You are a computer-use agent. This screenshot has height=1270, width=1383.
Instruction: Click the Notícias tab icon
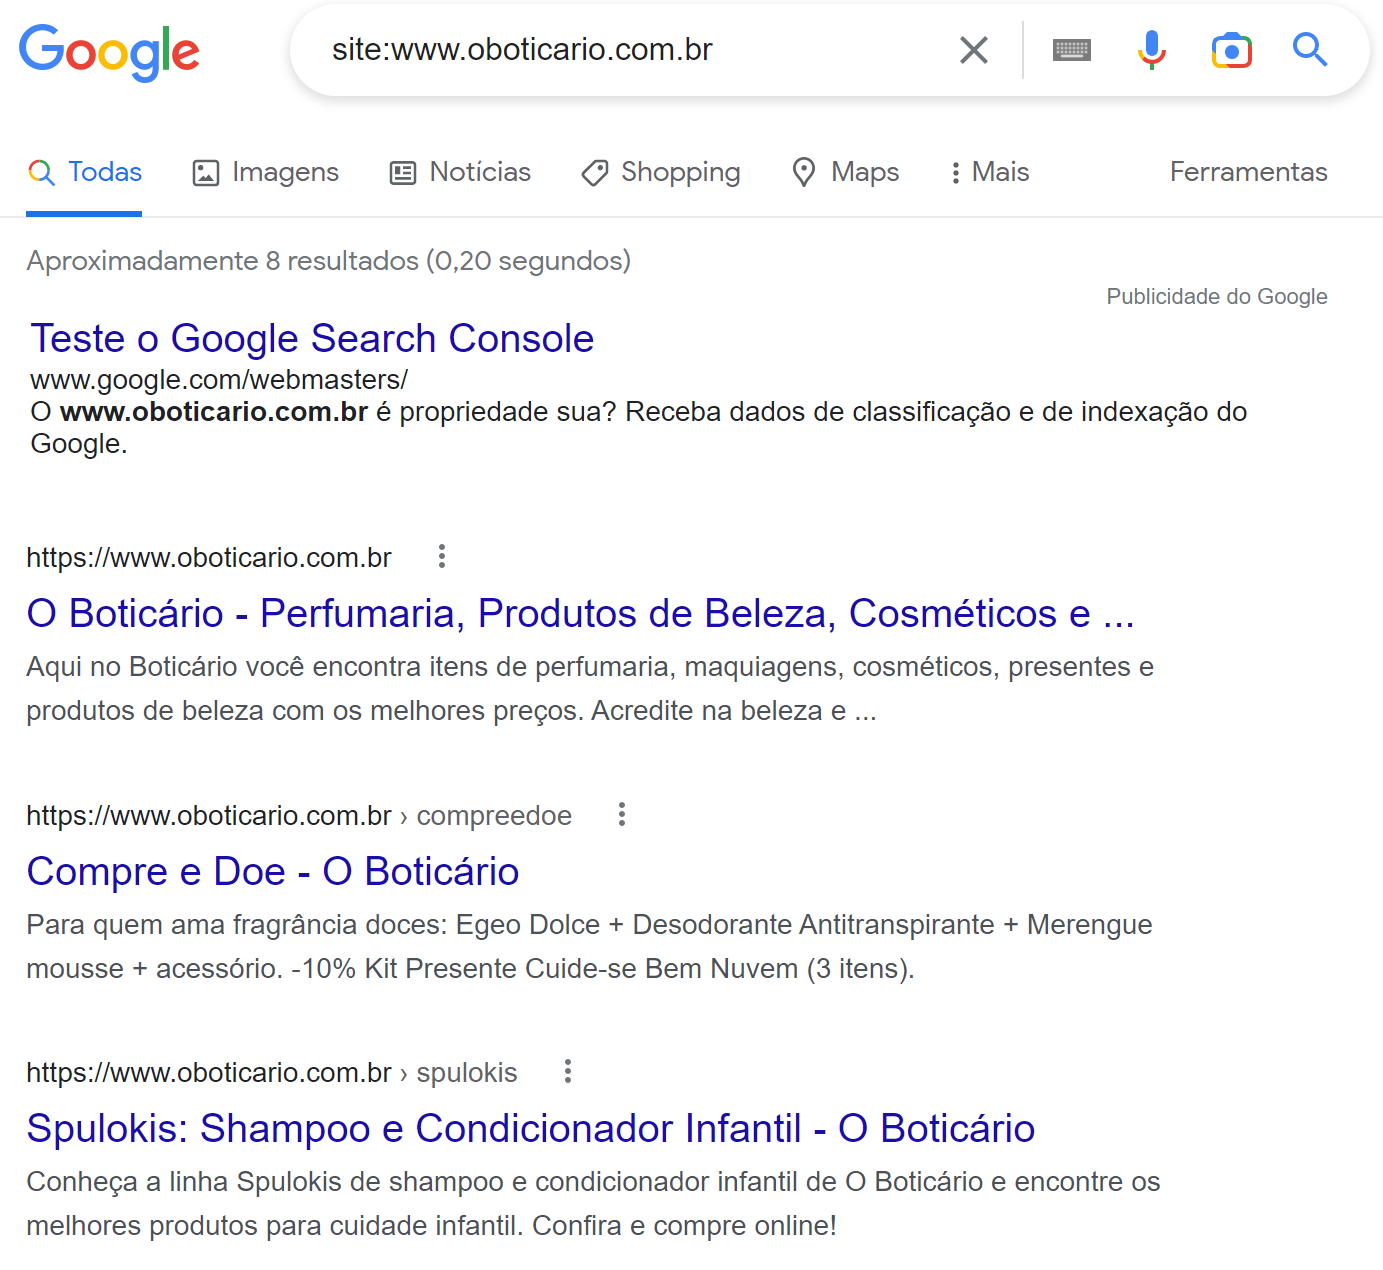tap(402, 172)
